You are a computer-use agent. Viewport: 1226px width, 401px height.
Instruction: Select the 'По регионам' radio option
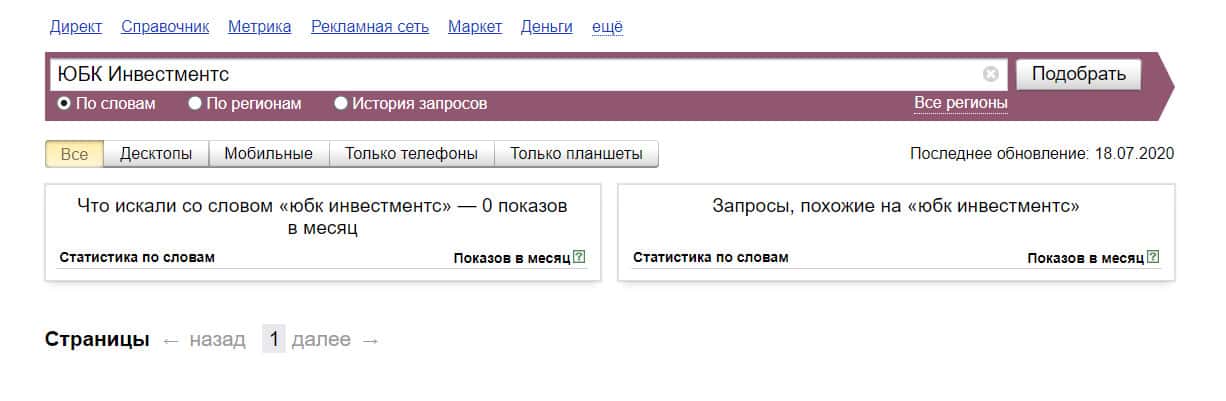pyautogui.click(x=195, y=103)
